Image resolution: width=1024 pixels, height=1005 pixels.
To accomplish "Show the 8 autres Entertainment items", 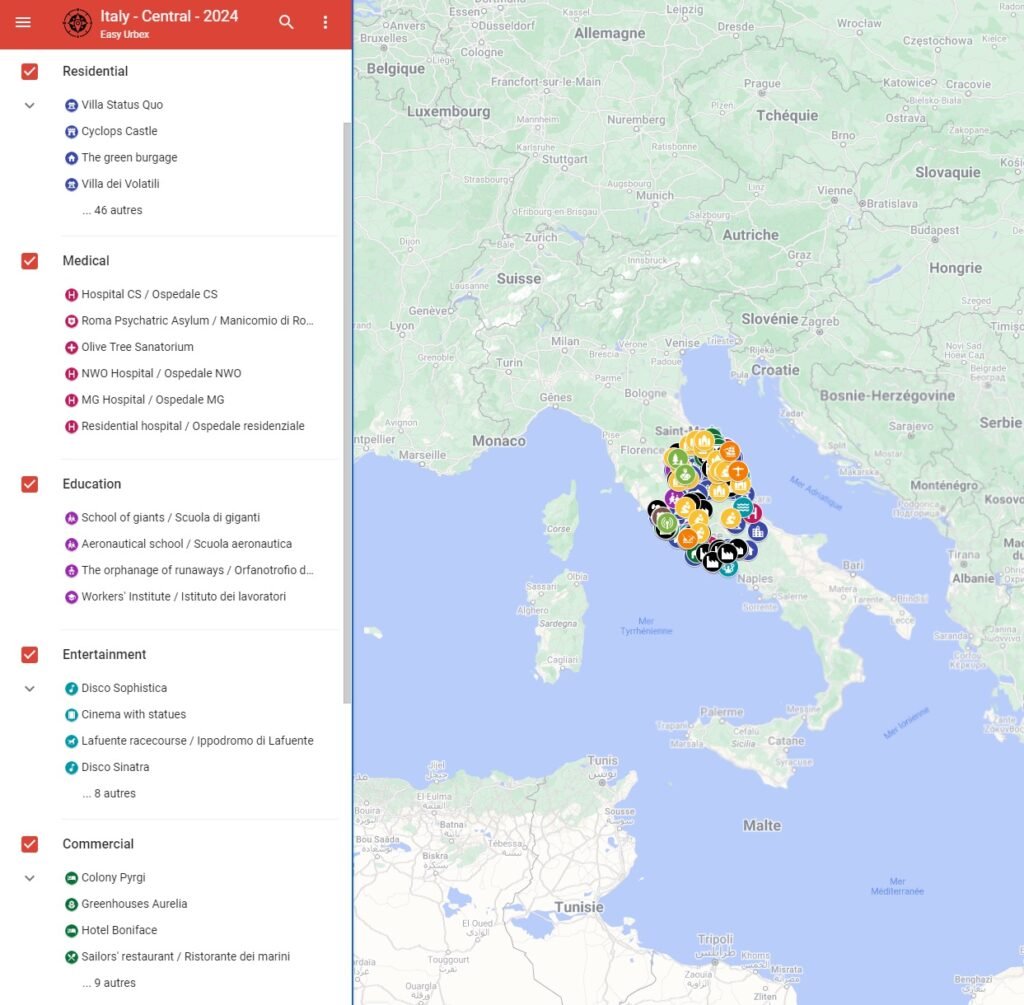I will 109,793.
